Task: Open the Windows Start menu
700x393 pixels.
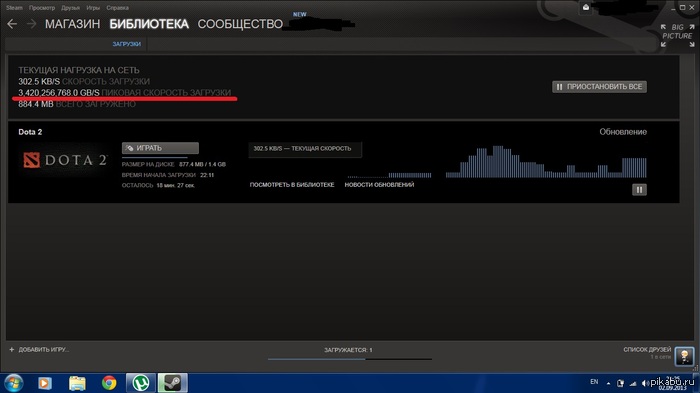Action: (x=14, y=383)
